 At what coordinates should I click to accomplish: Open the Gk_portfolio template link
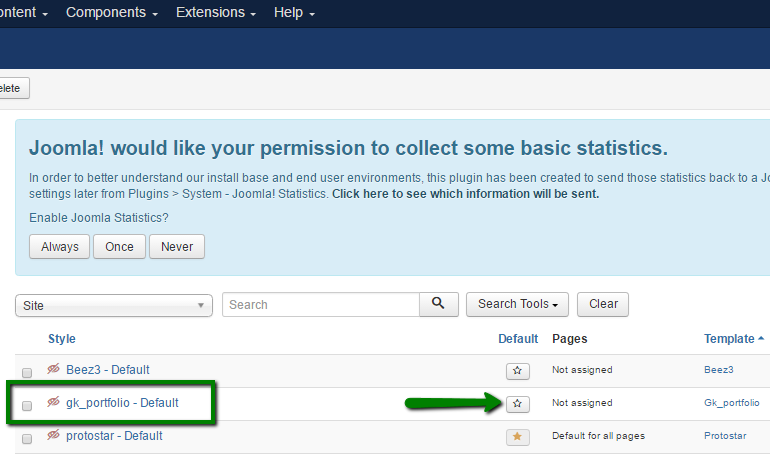732,403
